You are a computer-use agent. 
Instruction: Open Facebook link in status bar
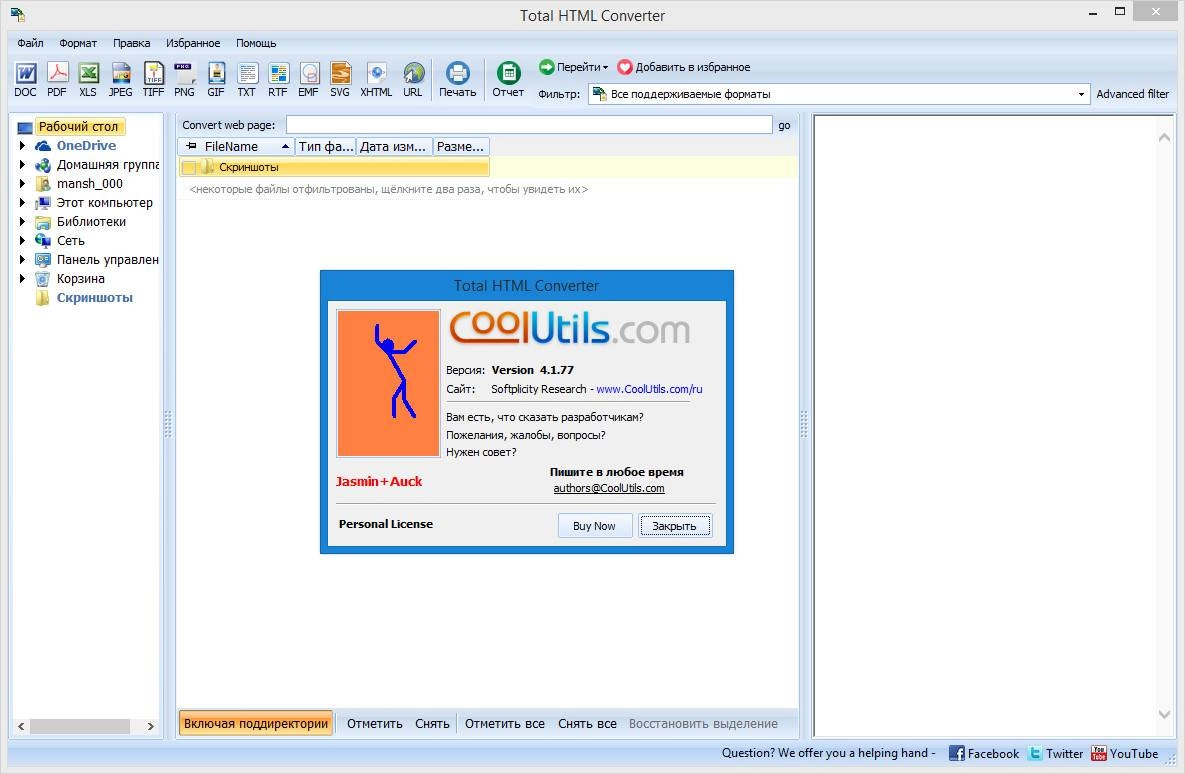coord(984,754)
